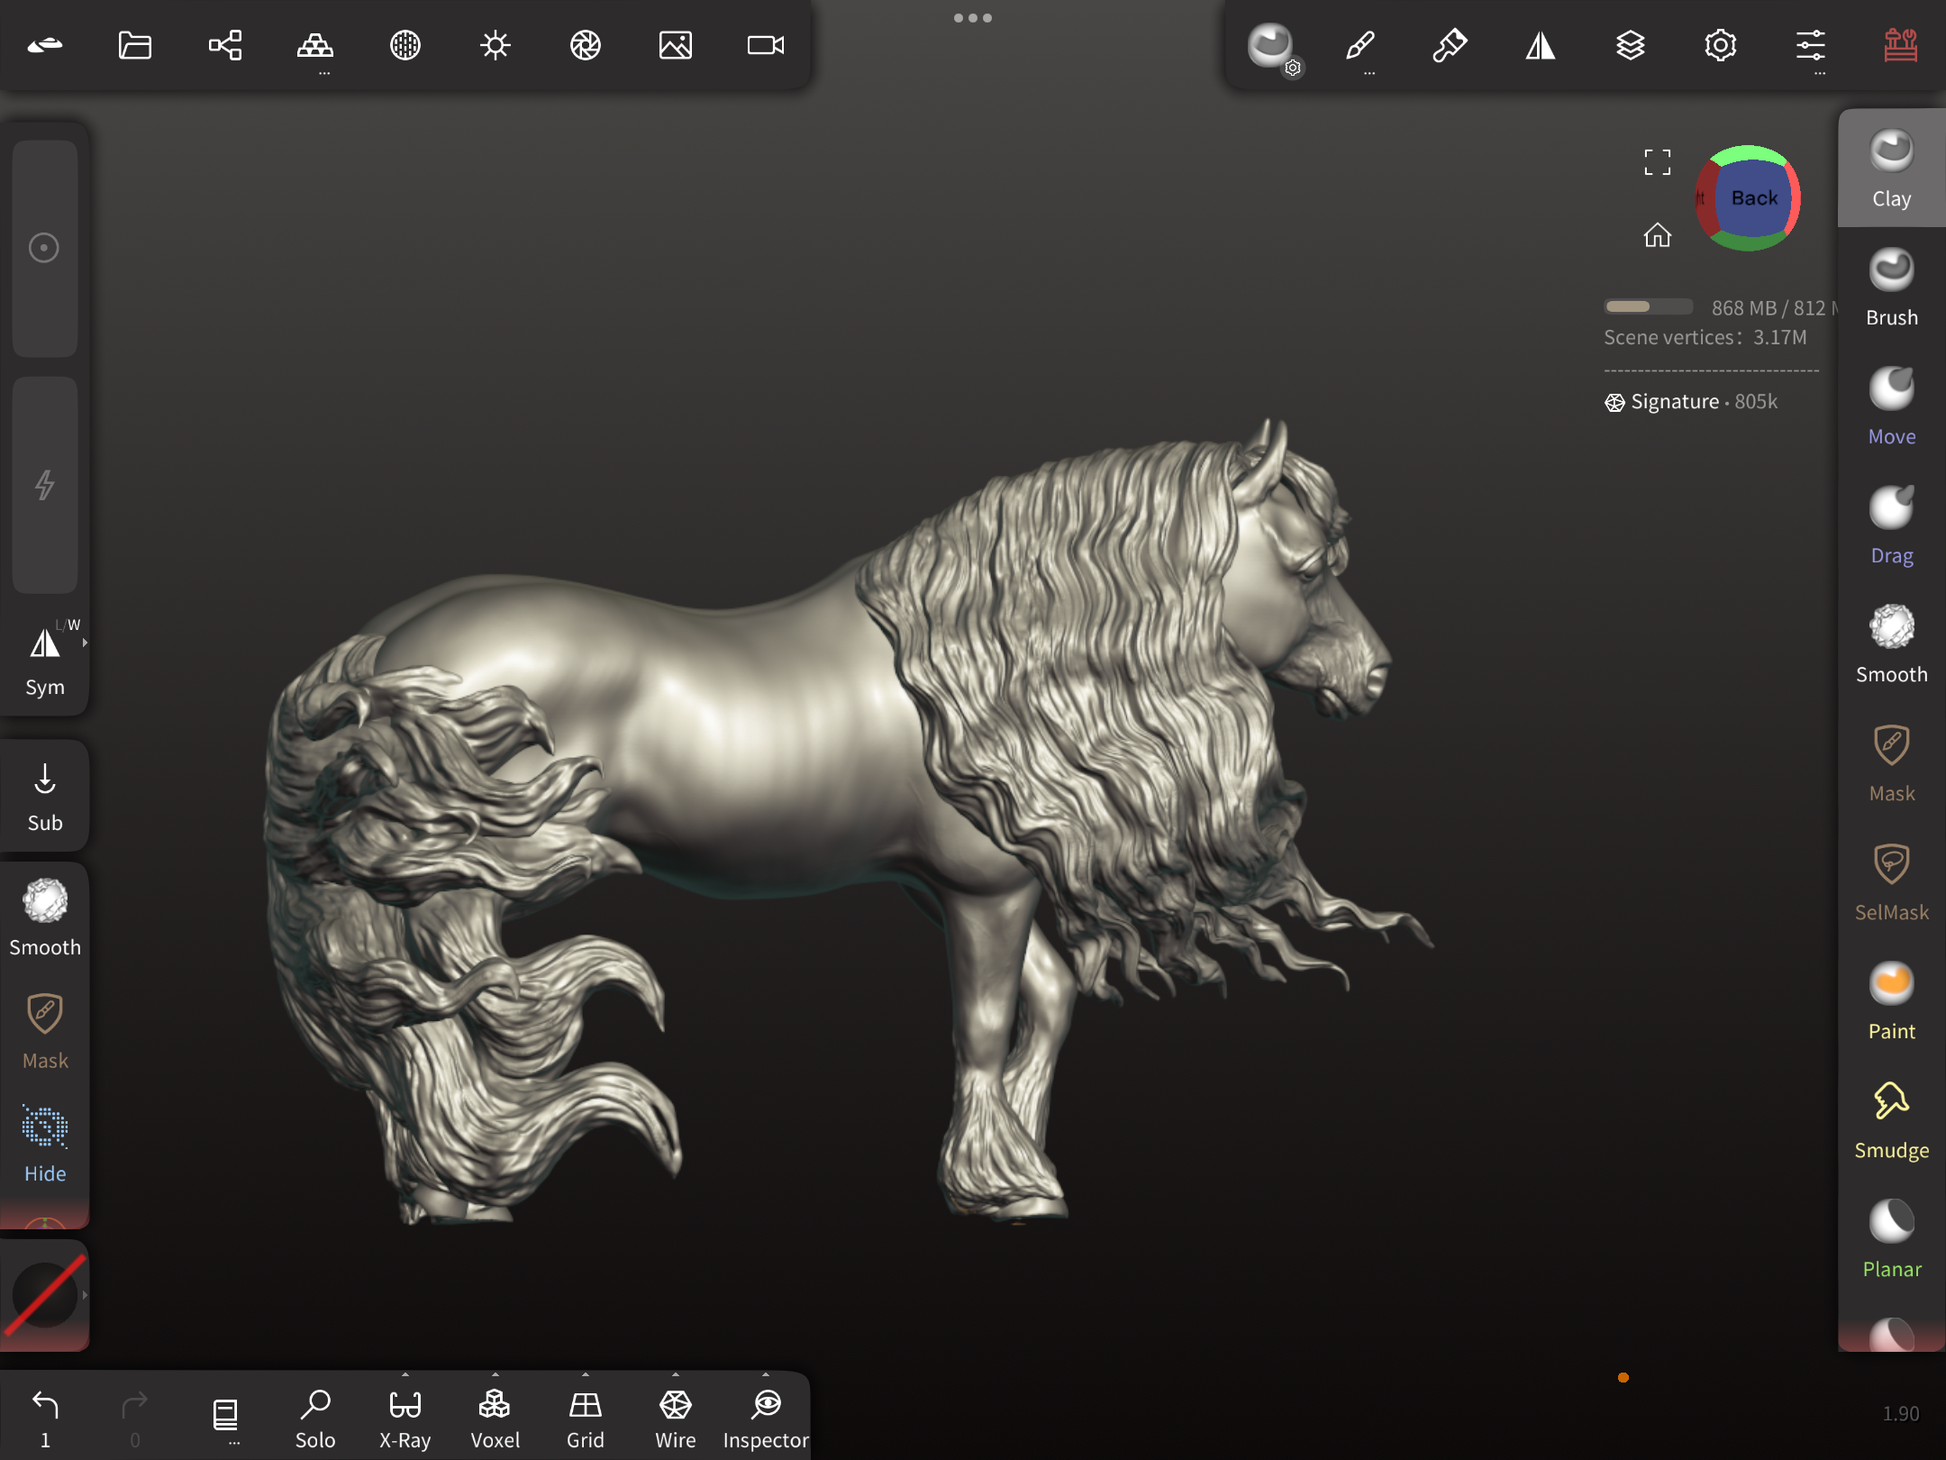
Task: Toggle Solo object mode
Action: pyautogui.click(x=315, y=1417)
